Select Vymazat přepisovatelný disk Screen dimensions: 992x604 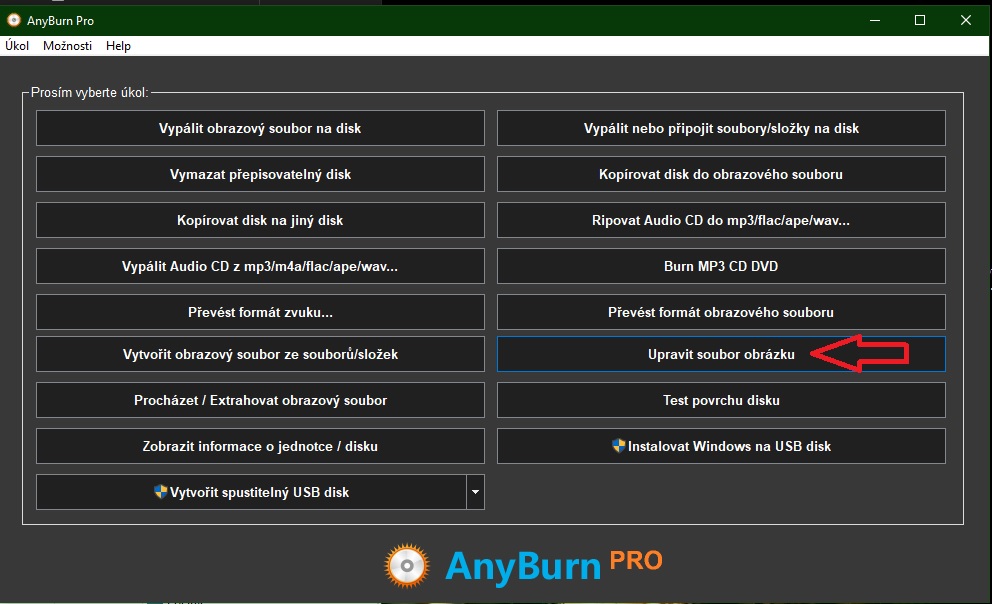pyautogui.click(x=260, y=174)
